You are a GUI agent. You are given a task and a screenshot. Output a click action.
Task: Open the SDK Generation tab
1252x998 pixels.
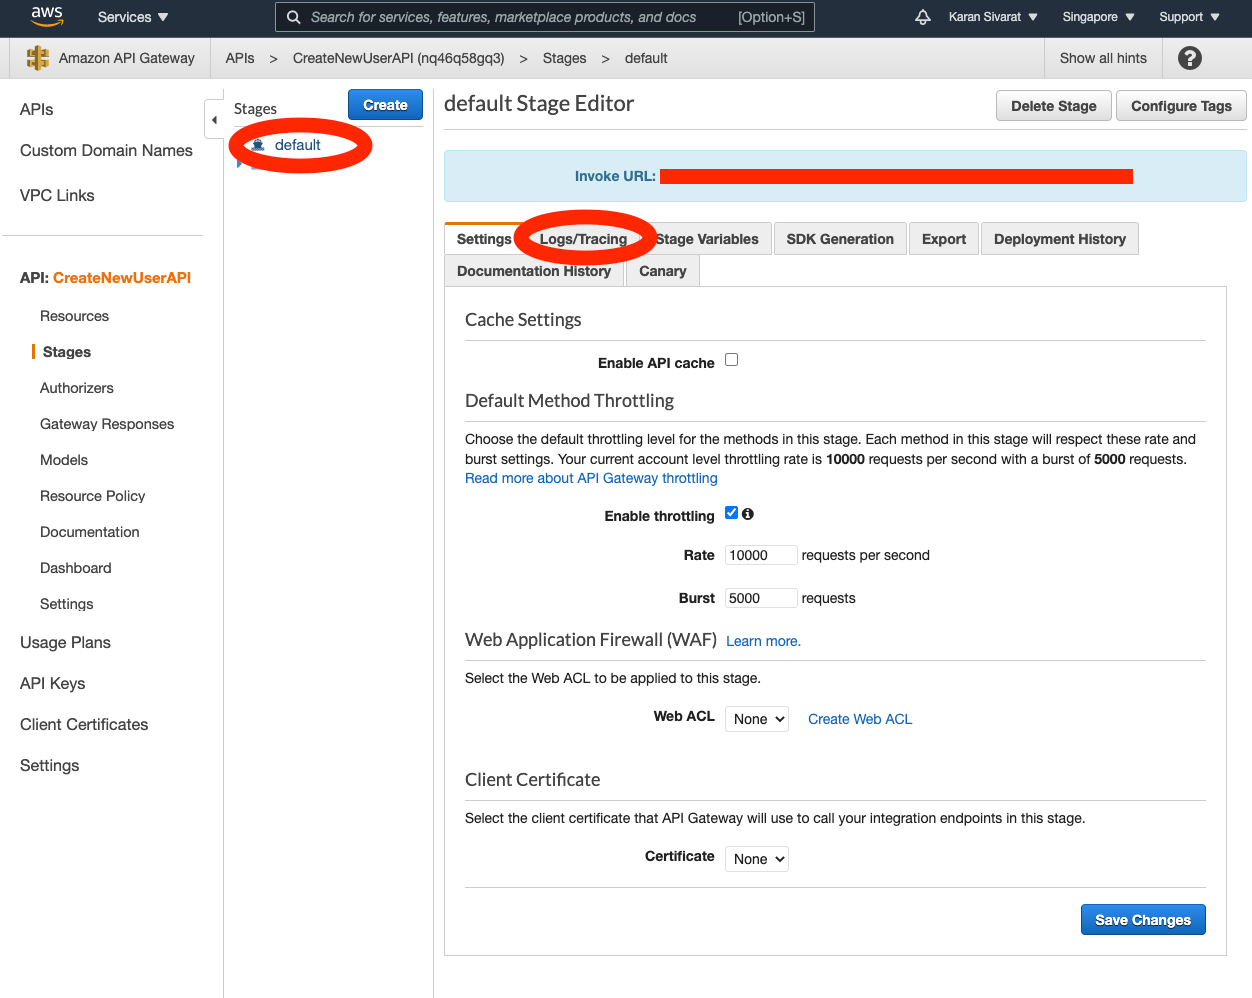(840, 239)
